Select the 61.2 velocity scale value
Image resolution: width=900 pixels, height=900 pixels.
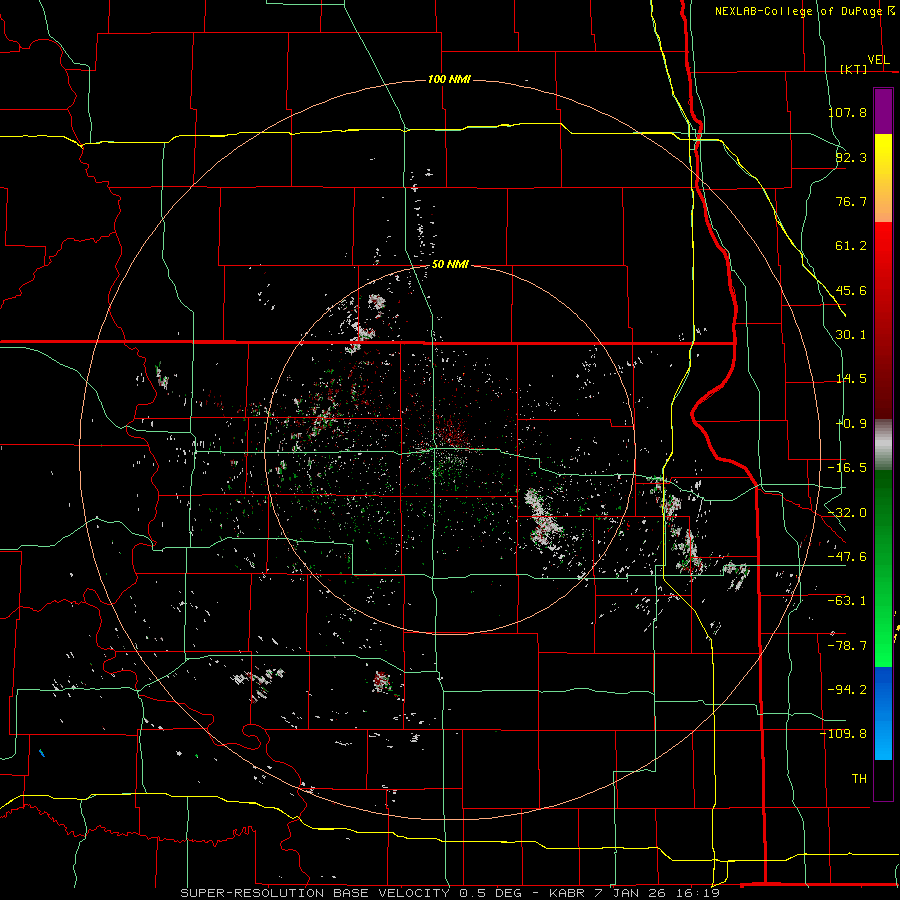click(851, 246)
